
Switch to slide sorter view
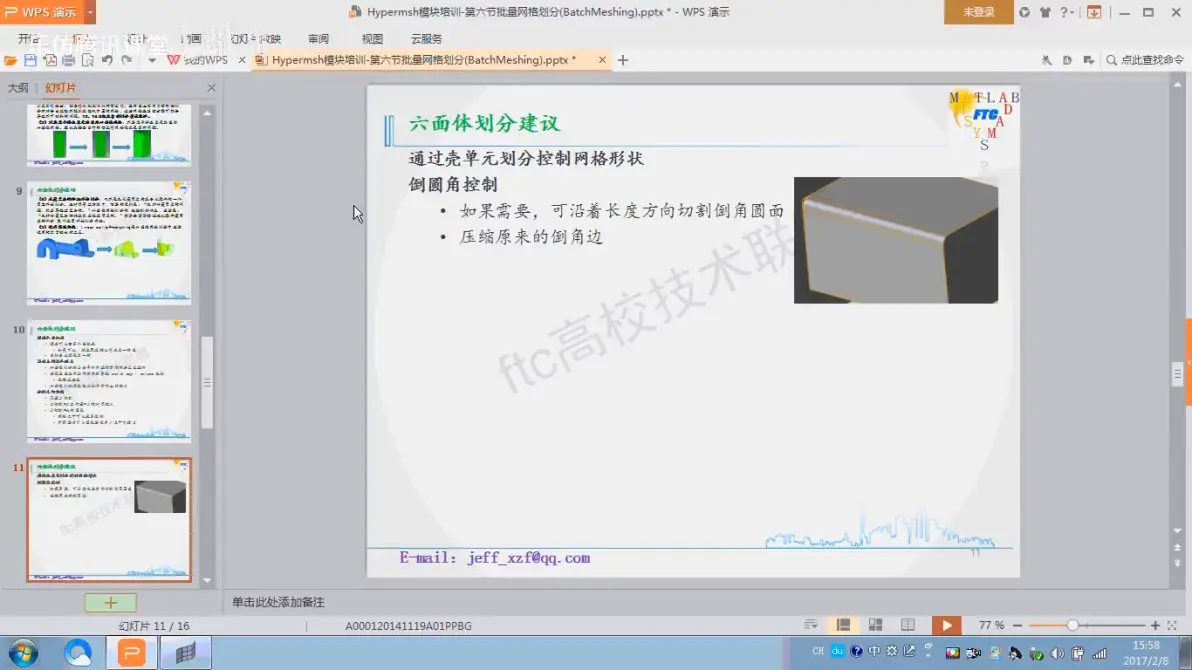[x=876, y=625]
